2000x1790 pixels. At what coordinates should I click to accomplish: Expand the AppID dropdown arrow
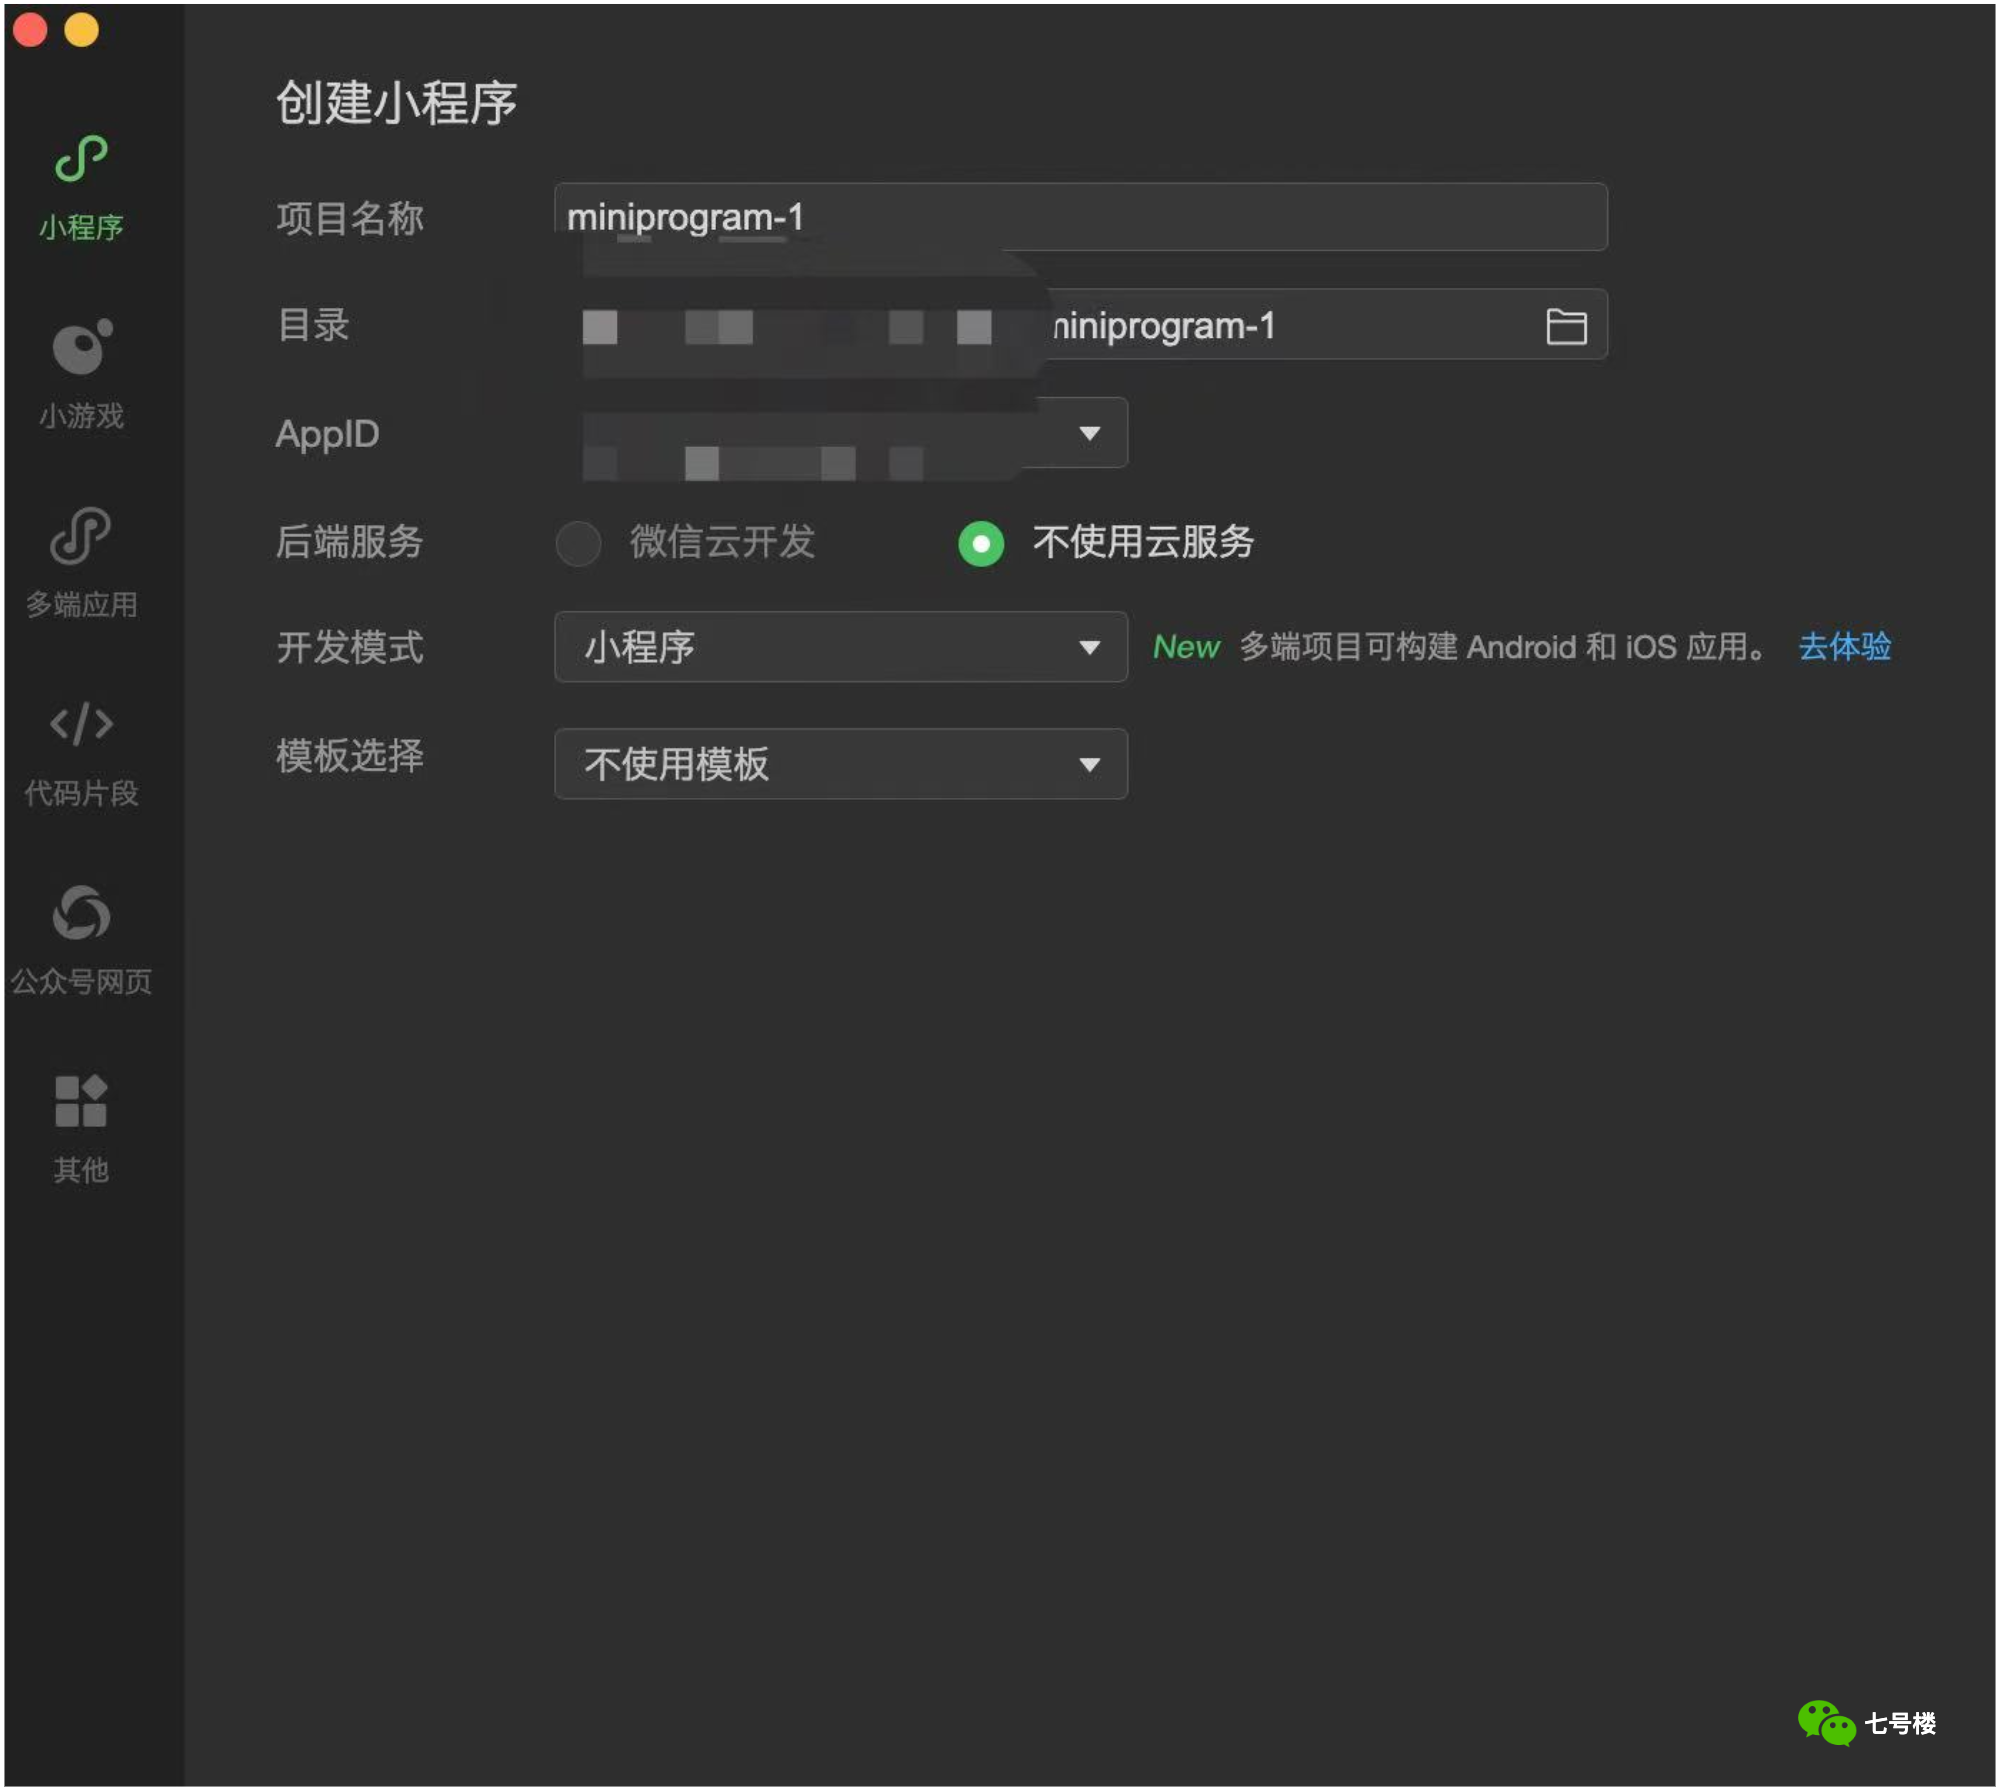pos(1091,434)
